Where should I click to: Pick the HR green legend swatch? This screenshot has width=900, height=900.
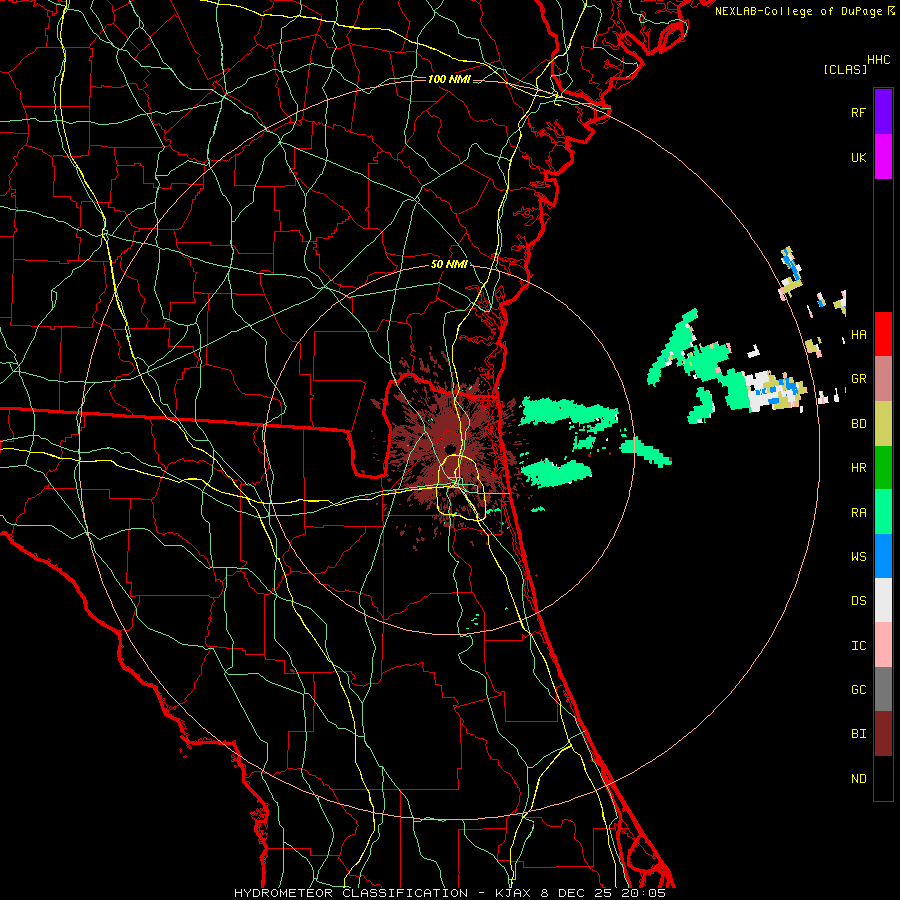tap(883, 468)
